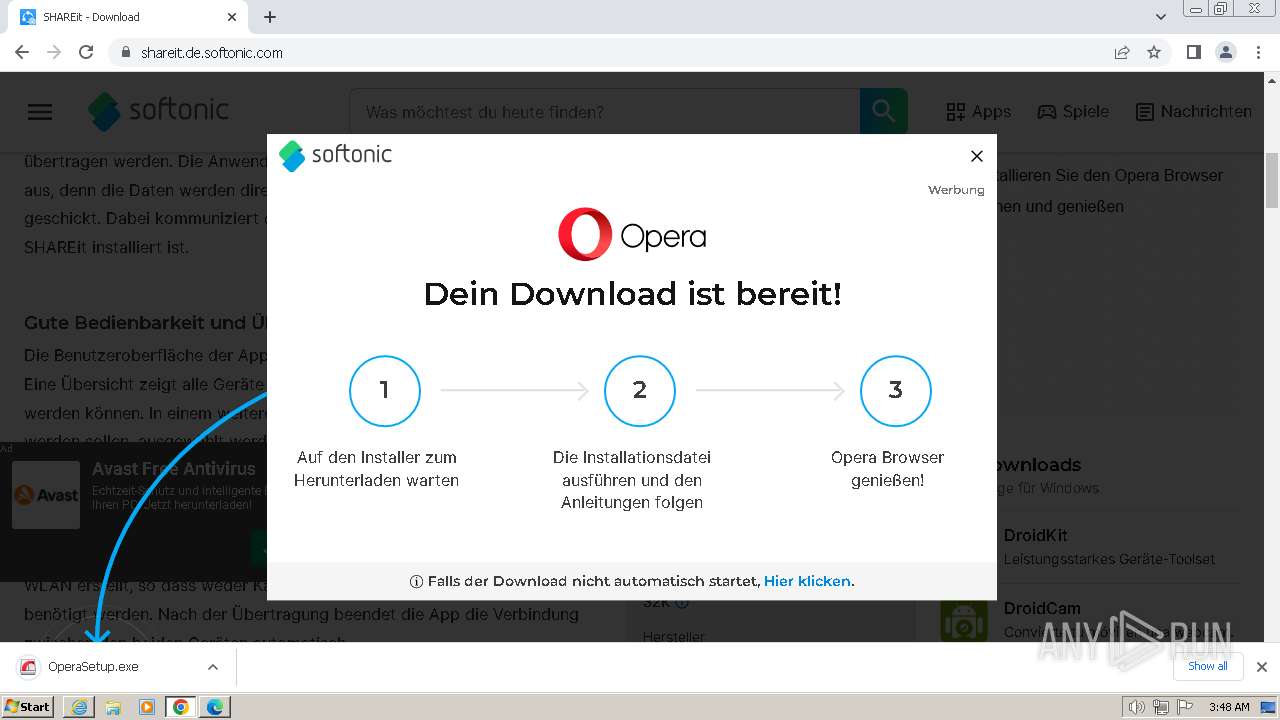Bookmark this page with the star

[1154, 52]
